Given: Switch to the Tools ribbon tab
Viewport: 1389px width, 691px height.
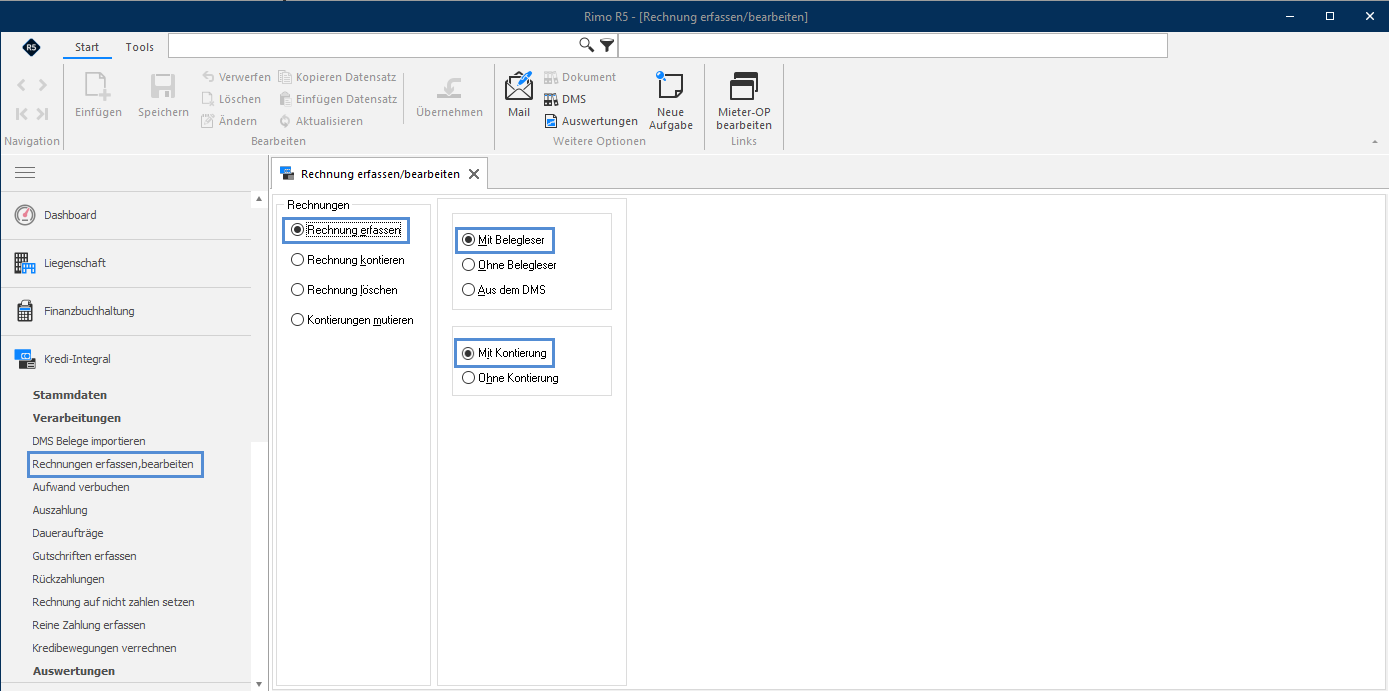Looking at the screenshot, I should (x=140, y=47).
